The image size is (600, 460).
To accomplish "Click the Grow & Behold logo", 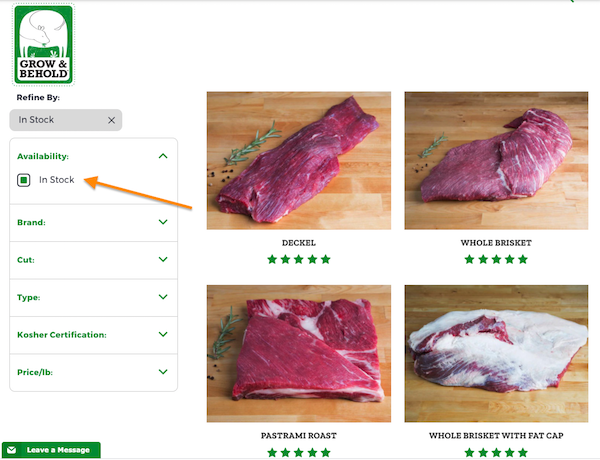I will coord(44,44).
